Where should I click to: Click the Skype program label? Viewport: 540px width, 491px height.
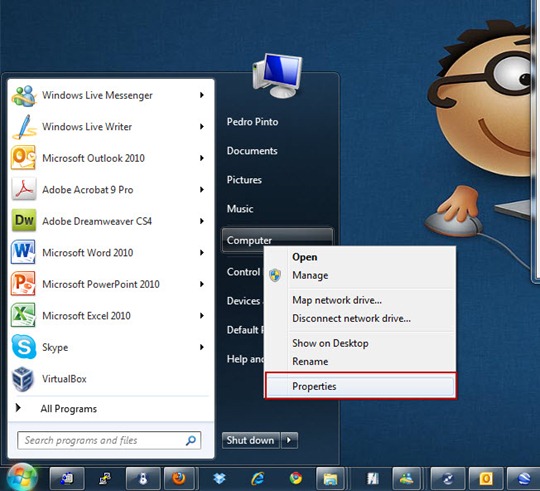pos(55,347)
